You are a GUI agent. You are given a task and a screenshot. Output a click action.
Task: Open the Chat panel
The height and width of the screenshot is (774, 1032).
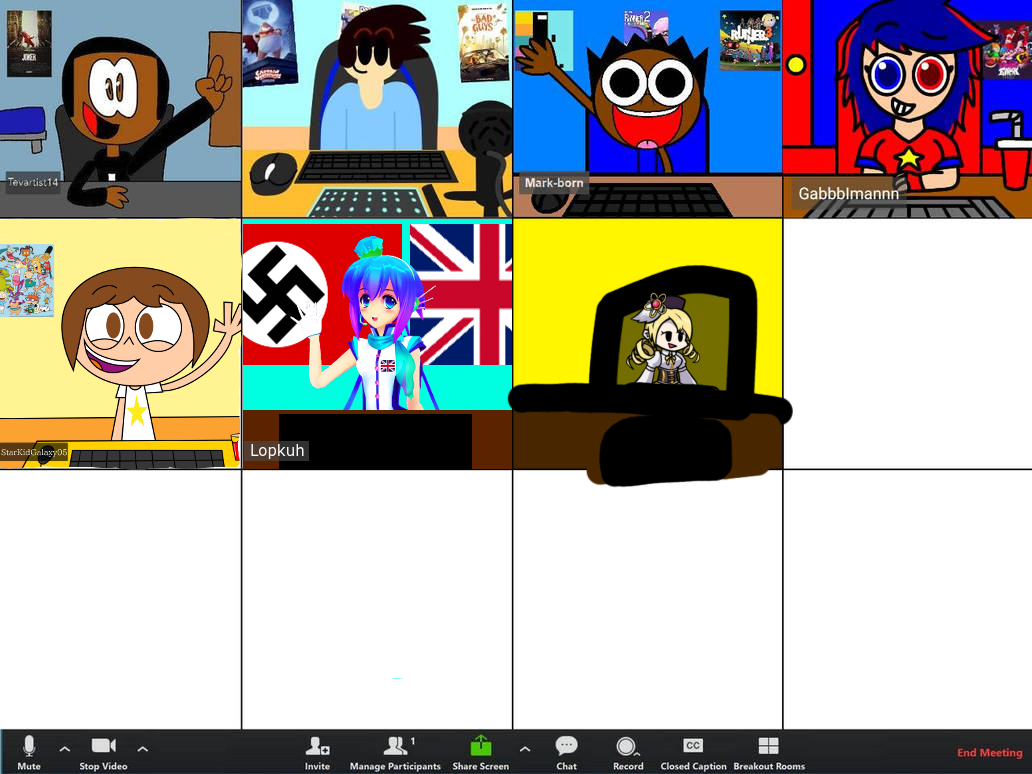[566, 752]
